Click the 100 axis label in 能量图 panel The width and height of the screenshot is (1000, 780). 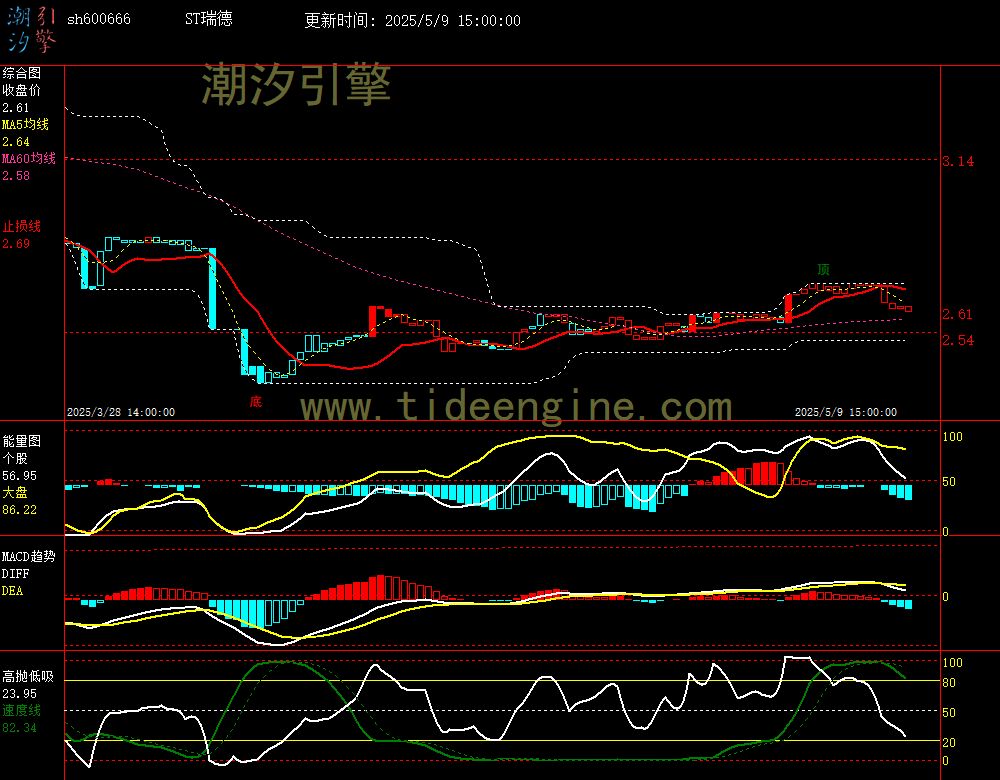click(x=952, y=437)
